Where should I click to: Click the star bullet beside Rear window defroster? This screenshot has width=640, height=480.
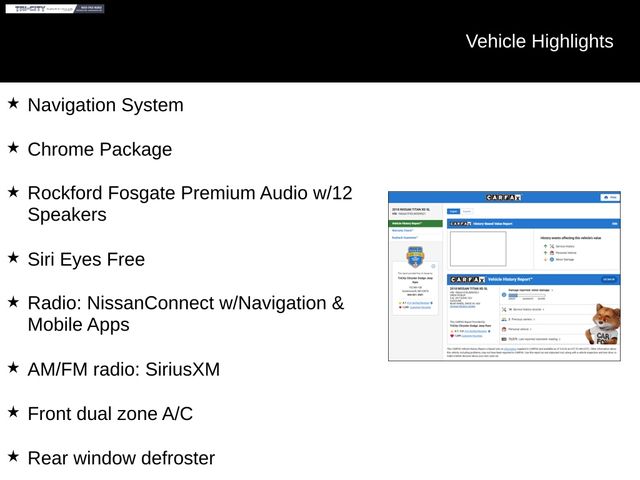tap(13, 456)
